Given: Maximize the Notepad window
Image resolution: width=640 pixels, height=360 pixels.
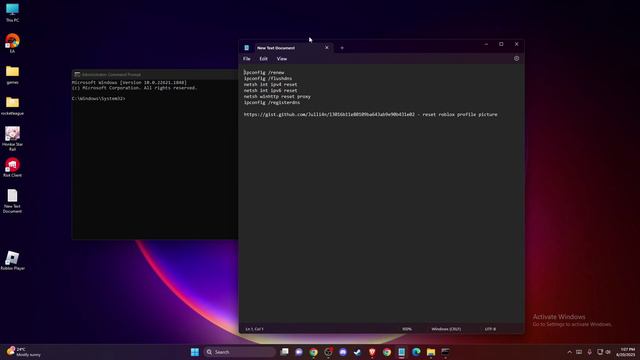Looking at the screenshot, I should (501, 44).
